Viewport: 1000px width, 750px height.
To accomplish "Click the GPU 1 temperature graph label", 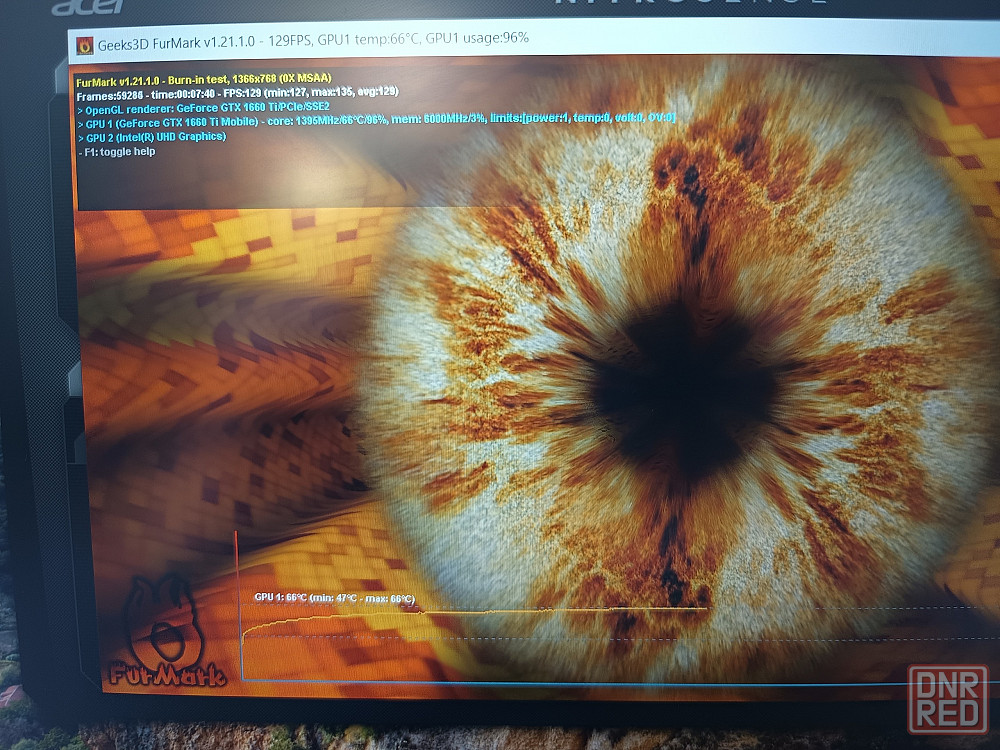I will 334,598.
